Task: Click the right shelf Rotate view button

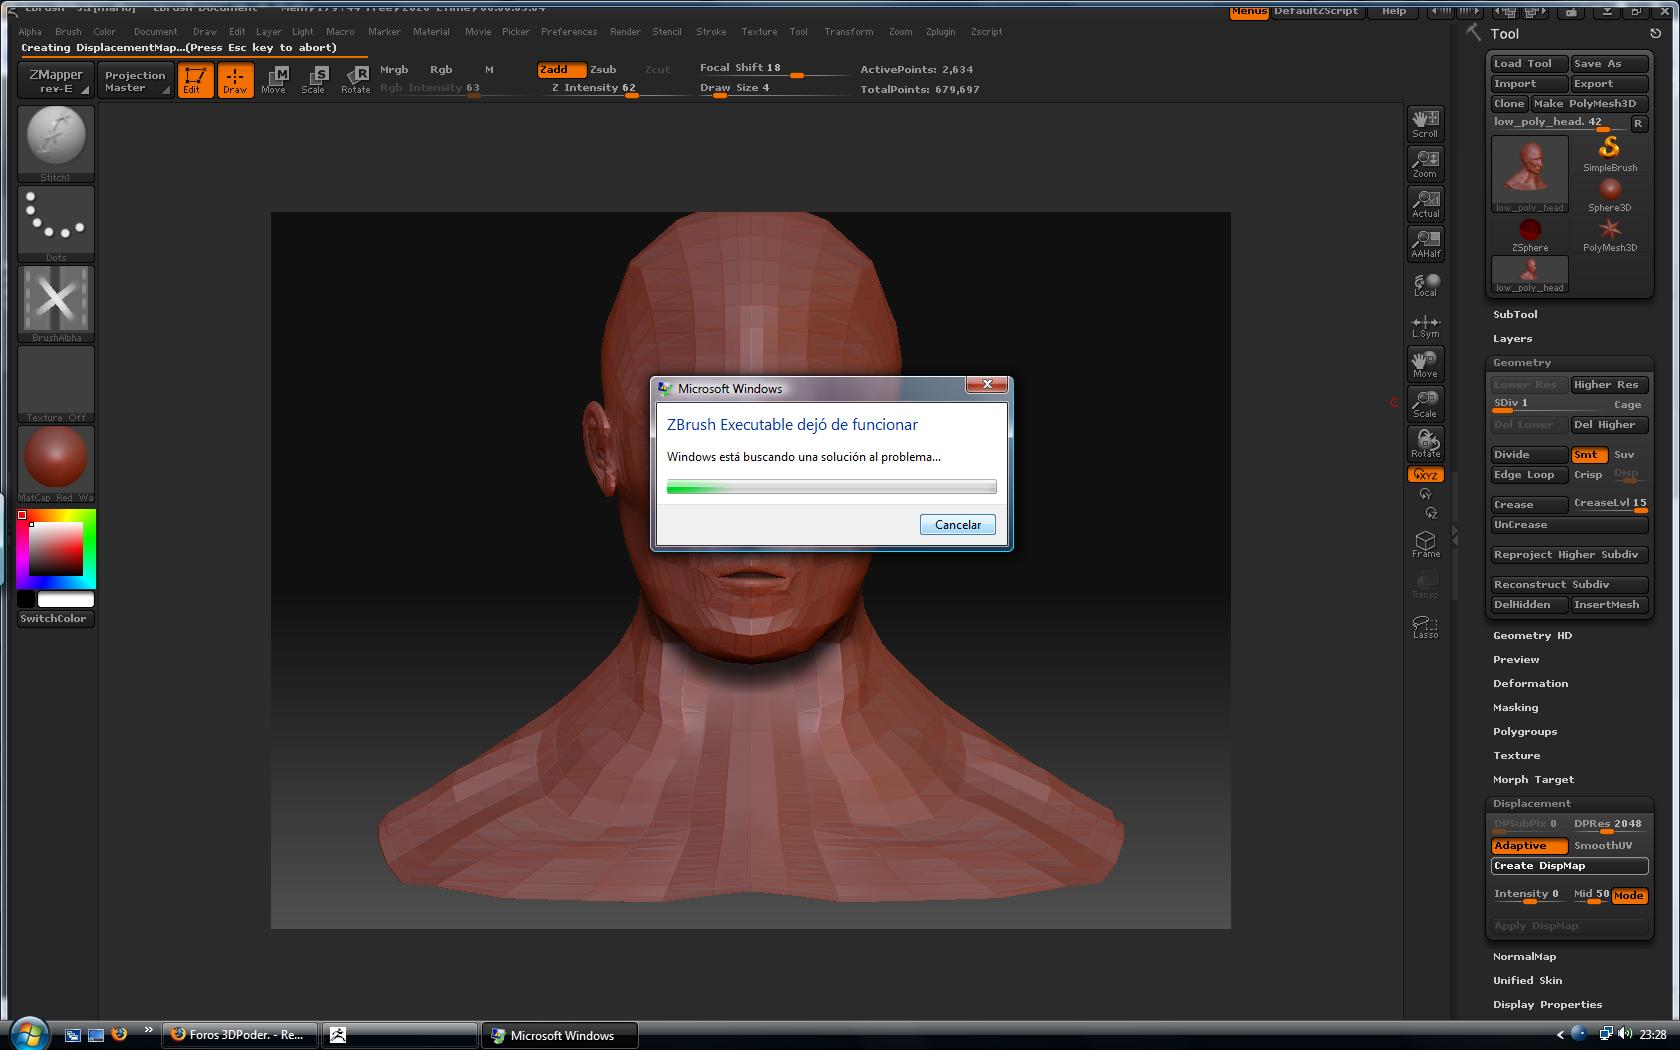Action: (1425, 444)
